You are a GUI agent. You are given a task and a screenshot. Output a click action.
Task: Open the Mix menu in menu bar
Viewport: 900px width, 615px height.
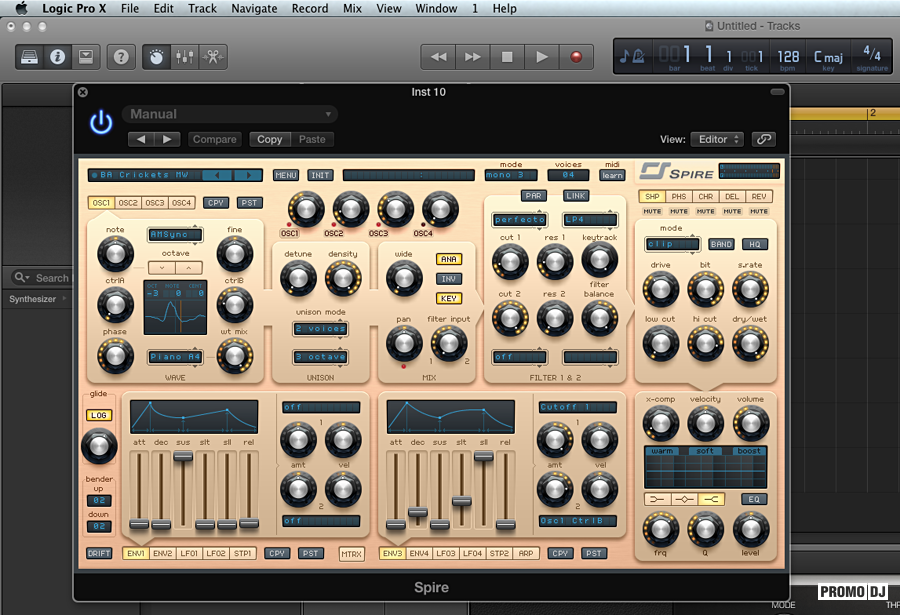pyautogui.click(x=352, y=8)
